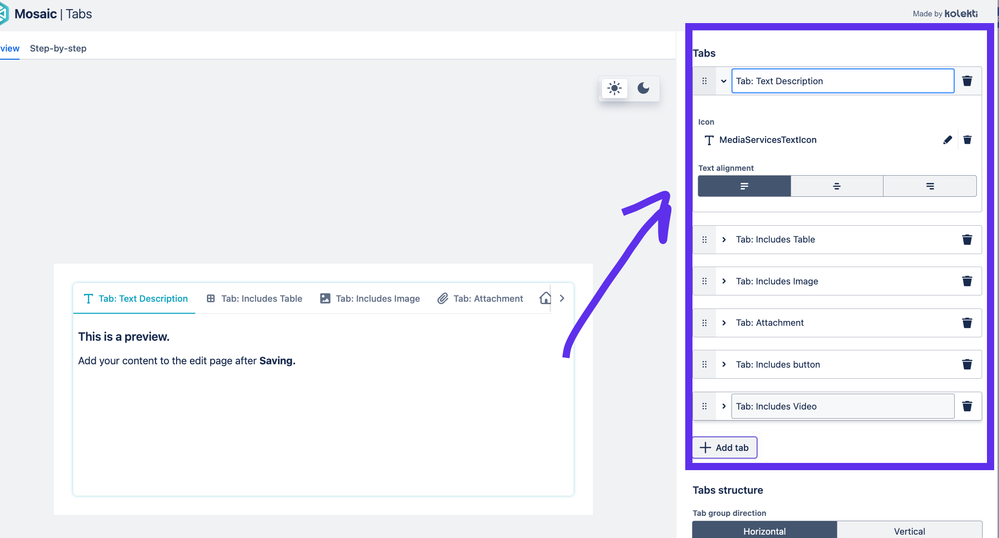Grab drag handle of Tab: Text Description

(704, 81)
